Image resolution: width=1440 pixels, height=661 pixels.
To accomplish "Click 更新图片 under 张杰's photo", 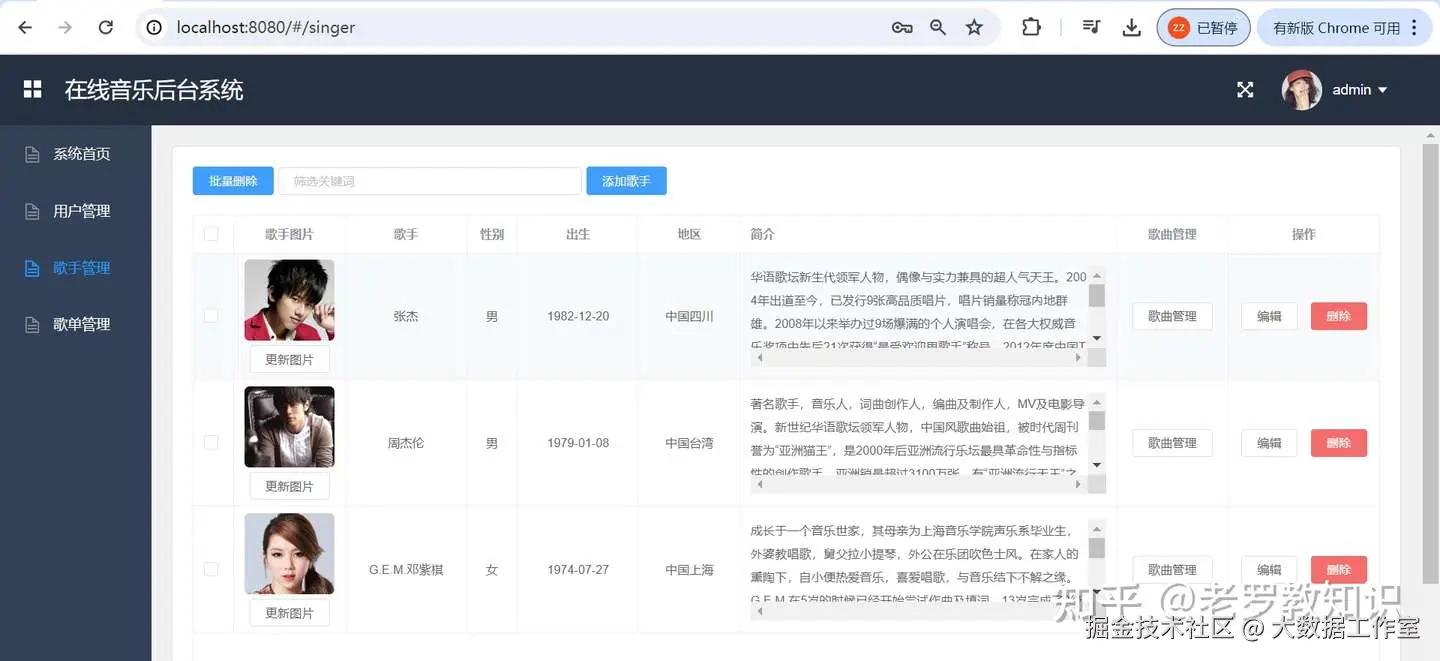I will (289, 360).
